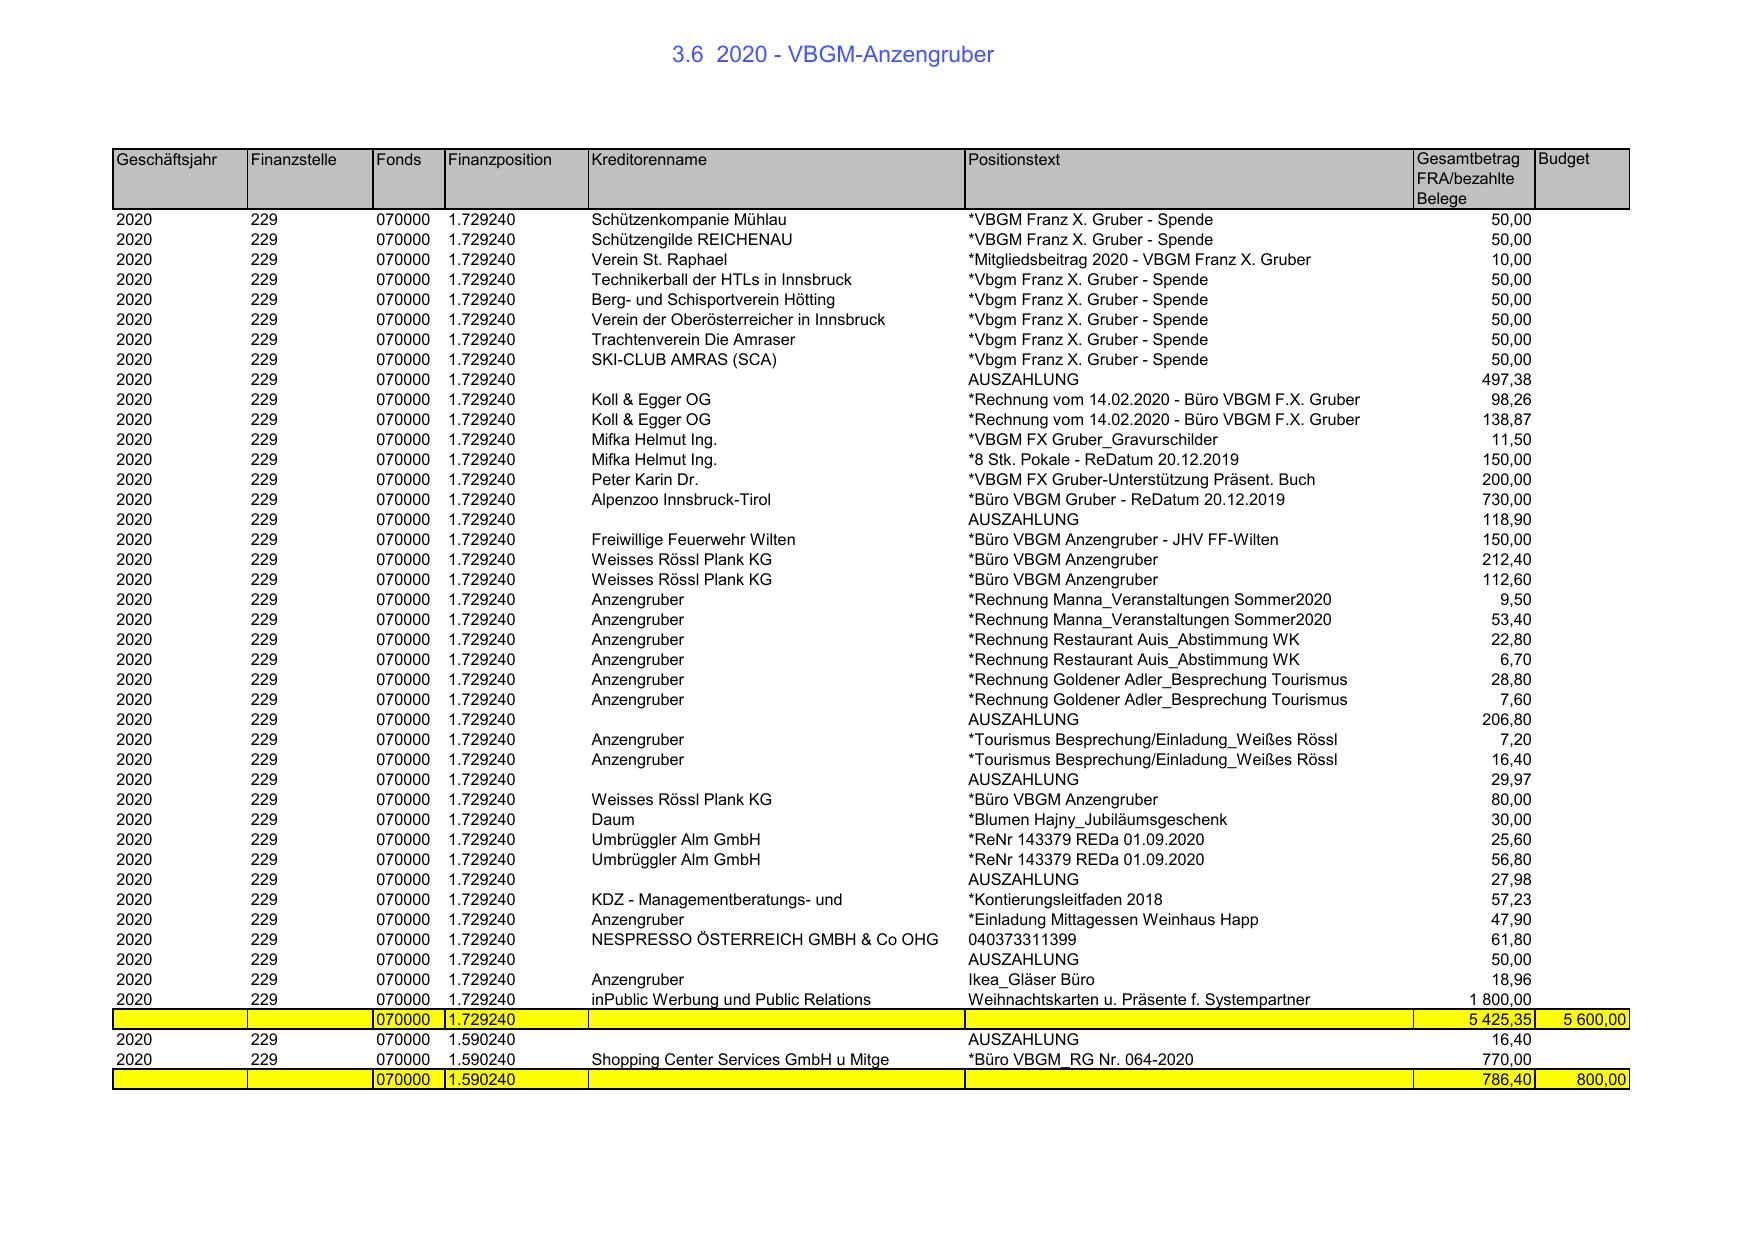Select the yellow total cell 5 425,35
The image size is (1754, 1240).
[1495, 1020]
